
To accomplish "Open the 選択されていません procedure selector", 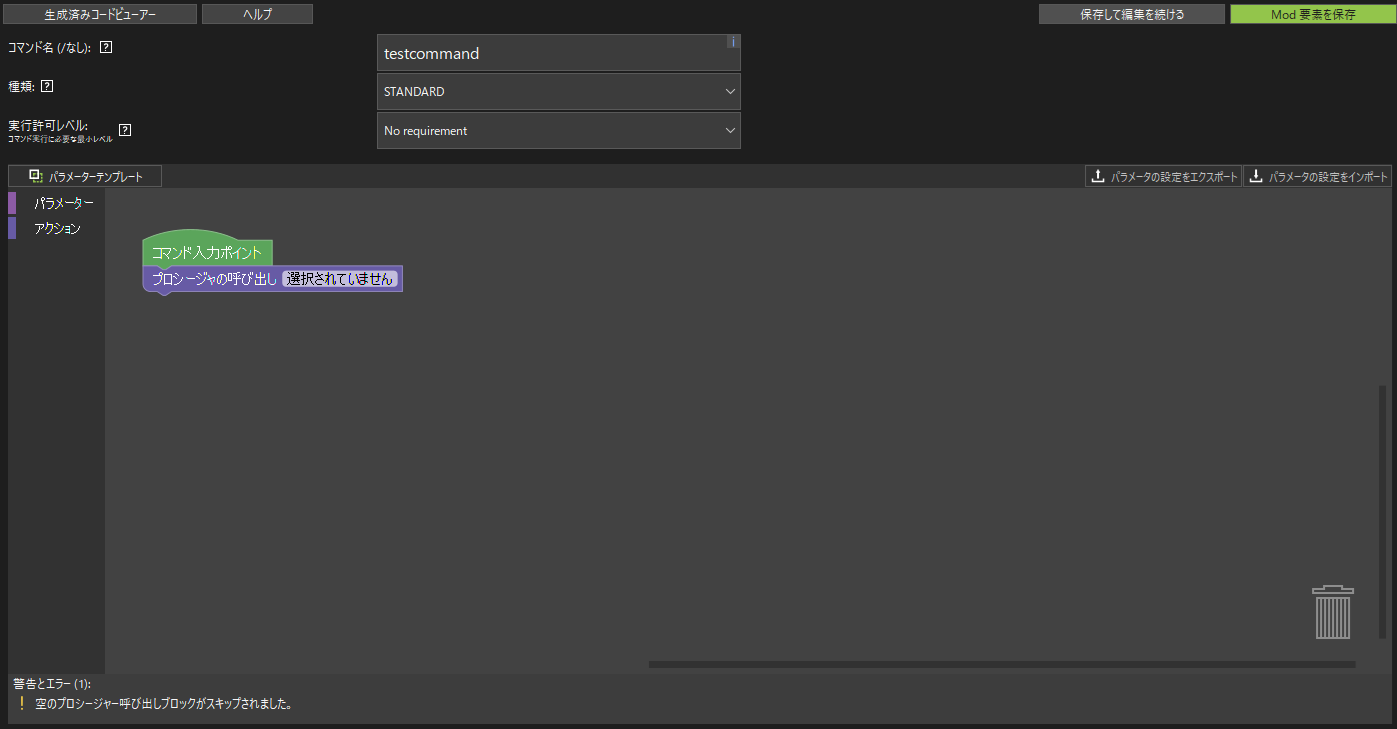I will coord(340,280).
